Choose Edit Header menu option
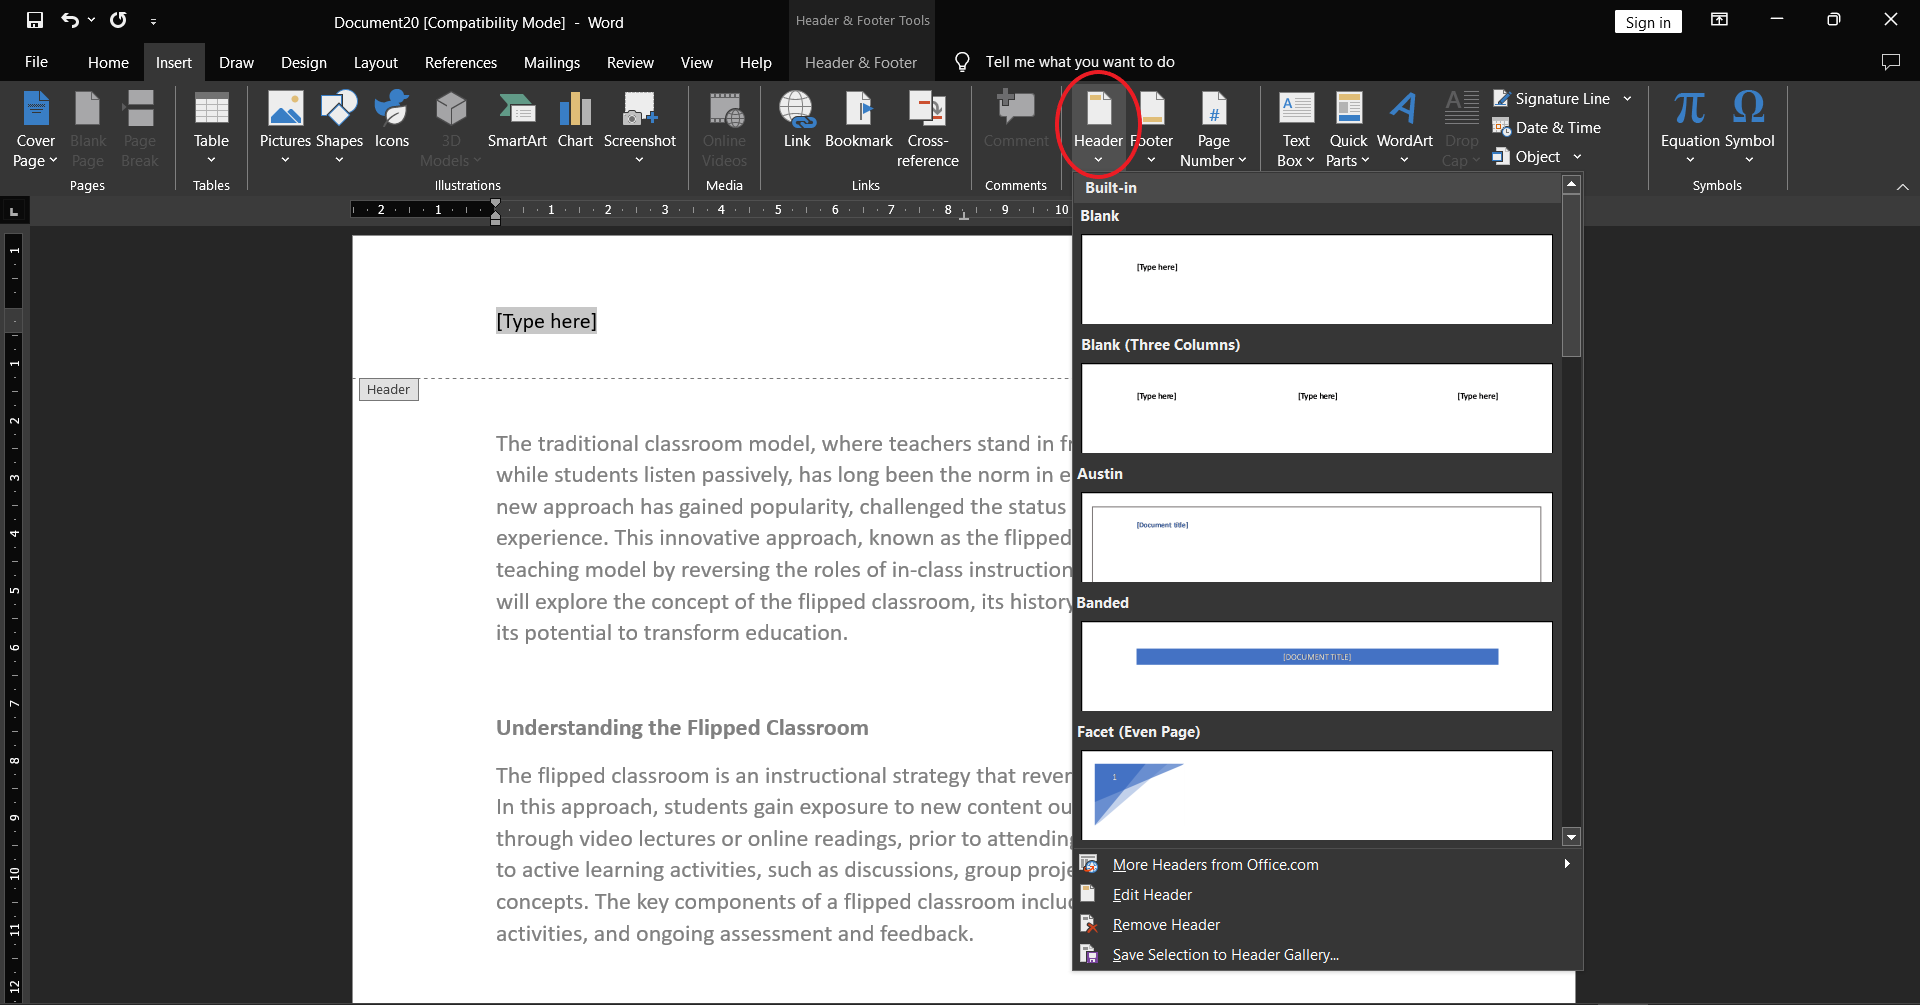Viewport: 1920px width, 1005px height. (x=1152, y=895)
